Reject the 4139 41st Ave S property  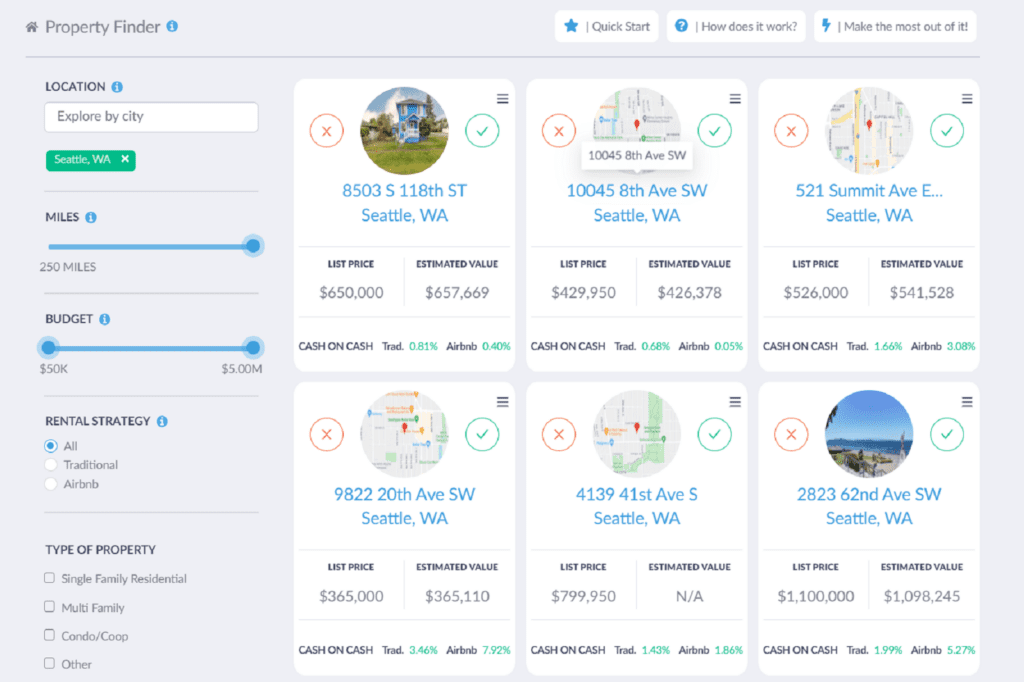[558, 434]
